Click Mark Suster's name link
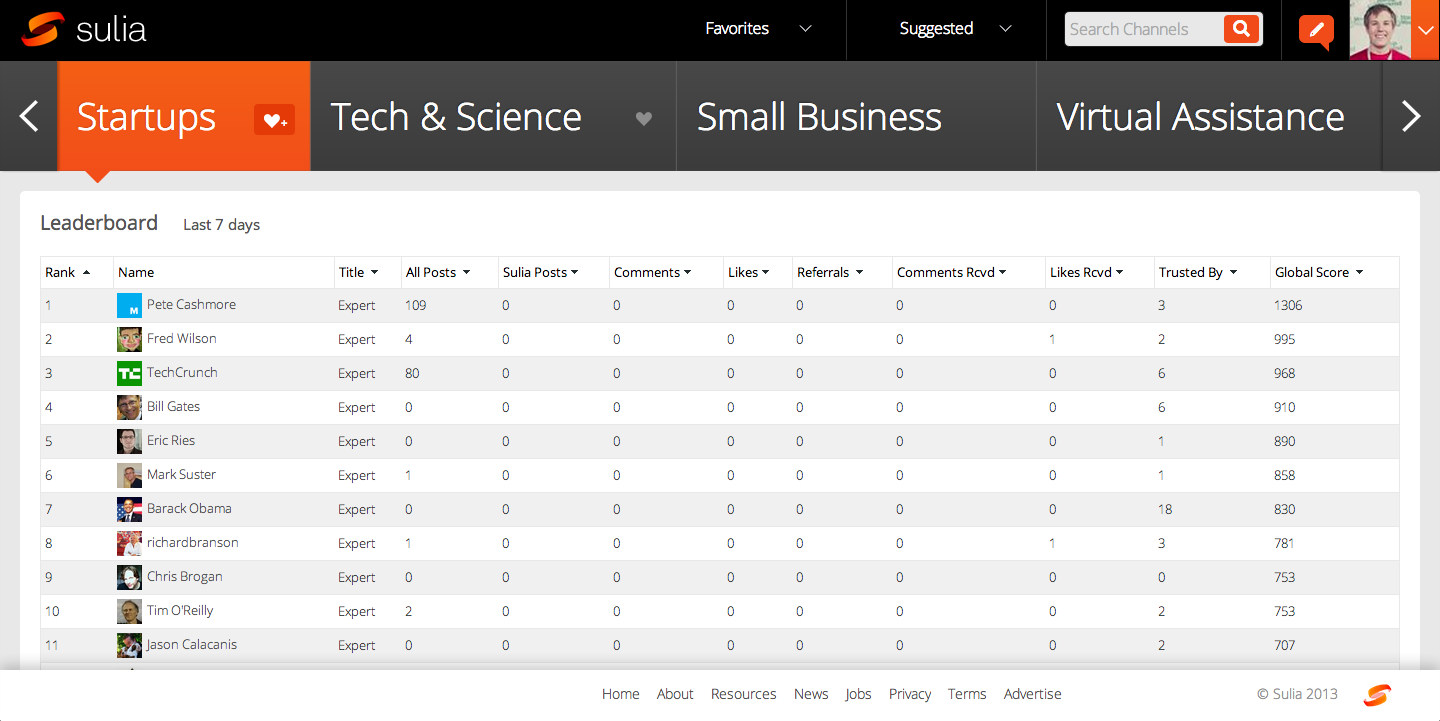The image size is (1440, 721). point(181,474)
